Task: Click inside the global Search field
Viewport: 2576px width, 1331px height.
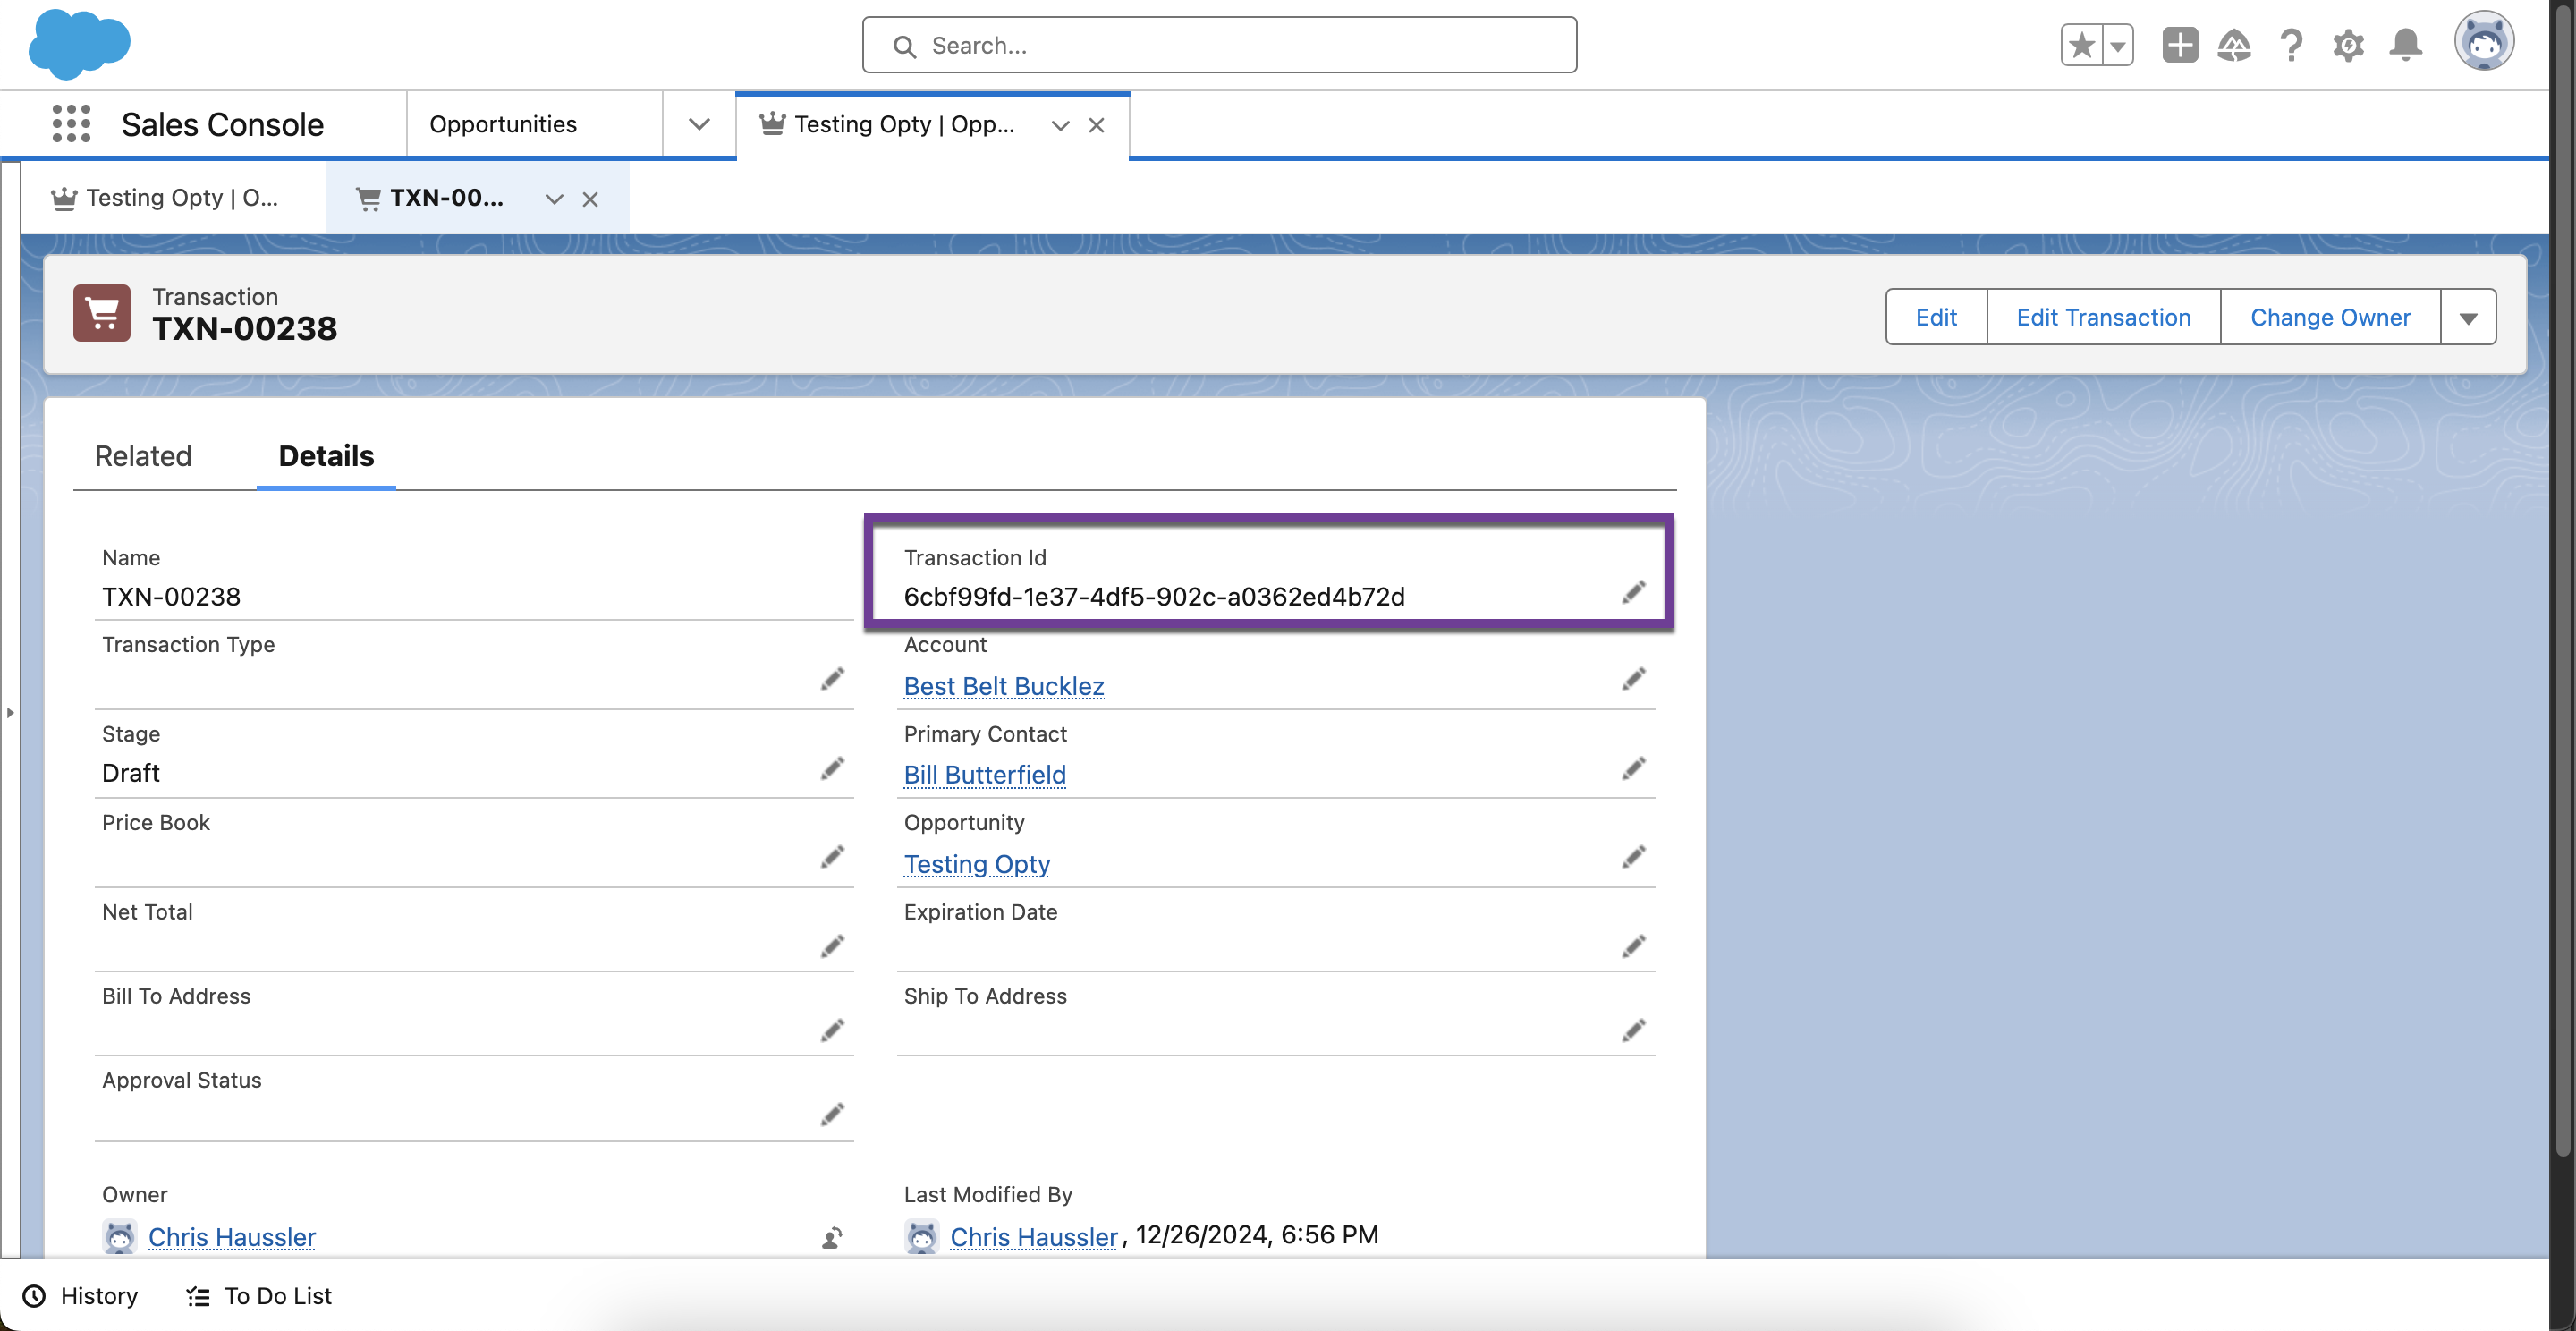Action: coord(1219,45)
